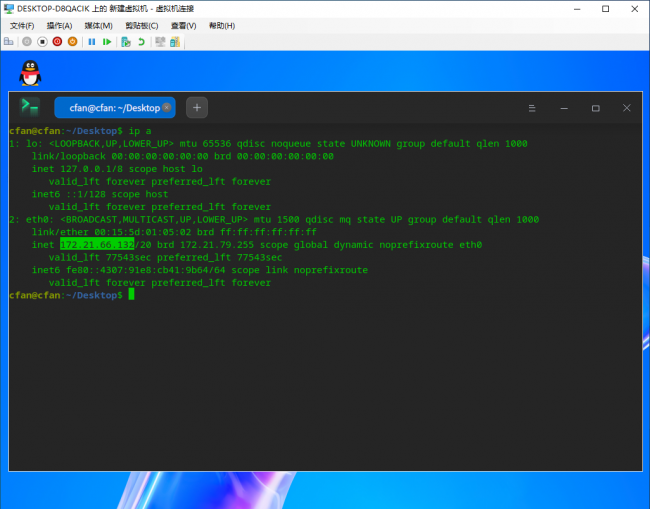Screen dimensions: 650x509
Task: Minimize the virtual machine connection window
Action: pos(577,9)
